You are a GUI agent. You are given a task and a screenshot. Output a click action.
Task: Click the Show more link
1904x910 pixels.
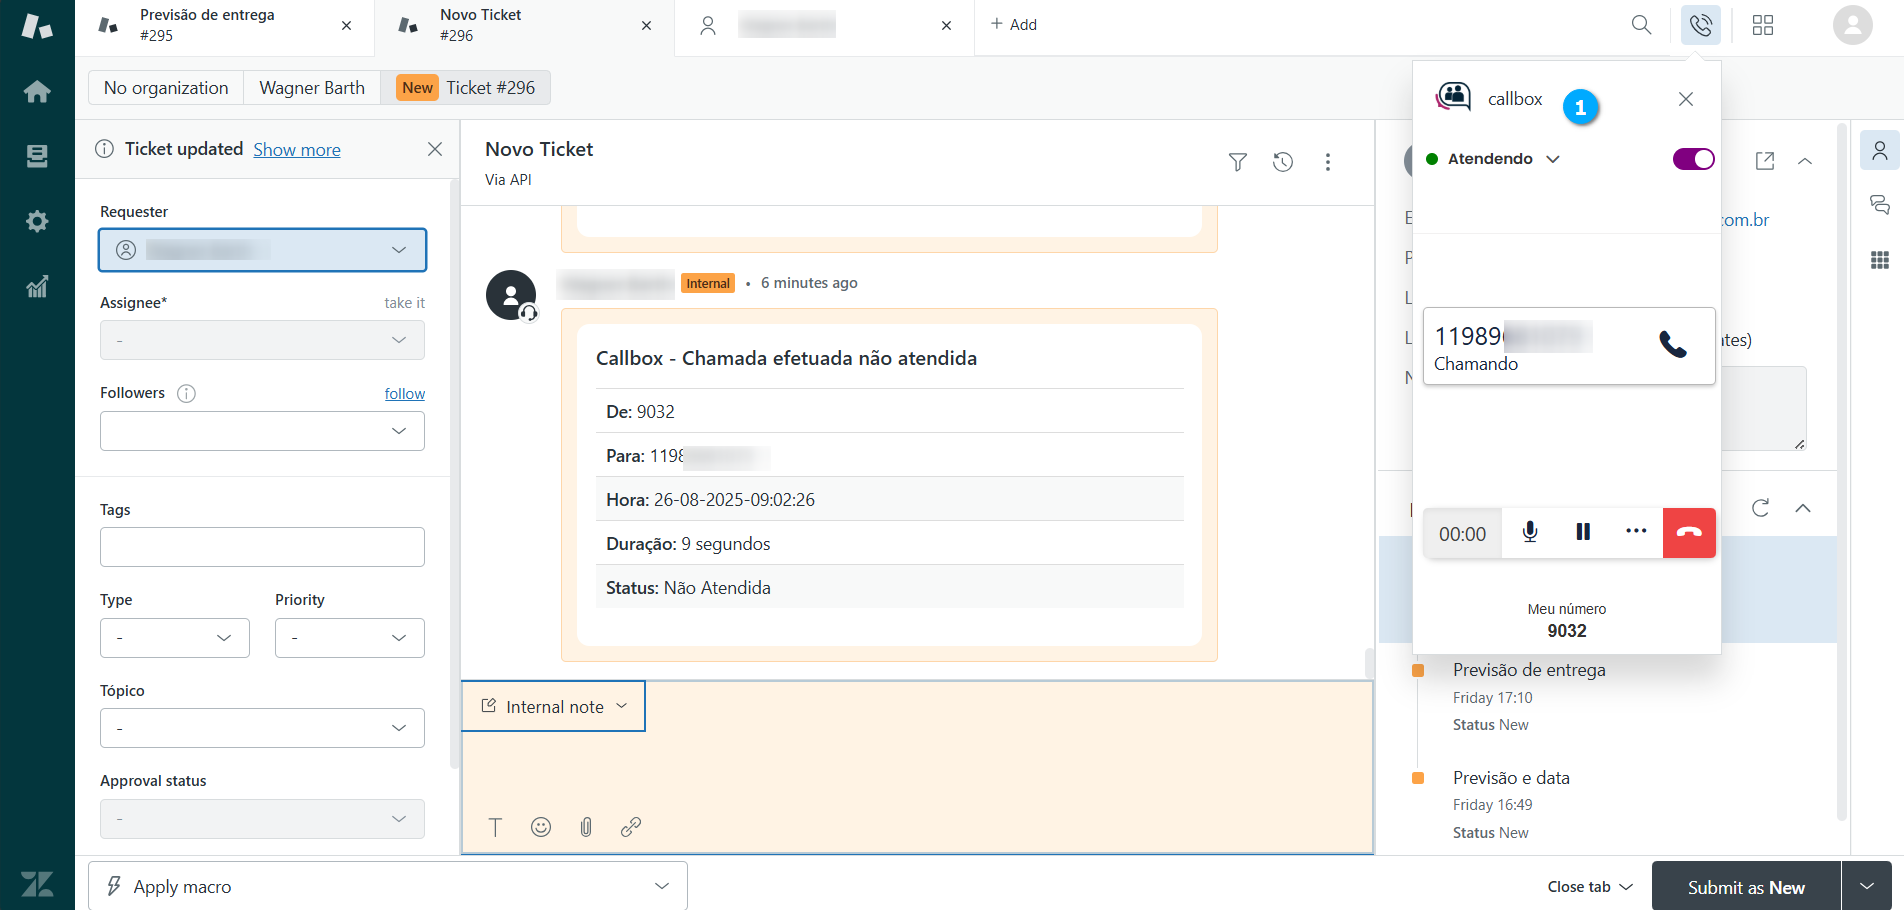point(297,150)
